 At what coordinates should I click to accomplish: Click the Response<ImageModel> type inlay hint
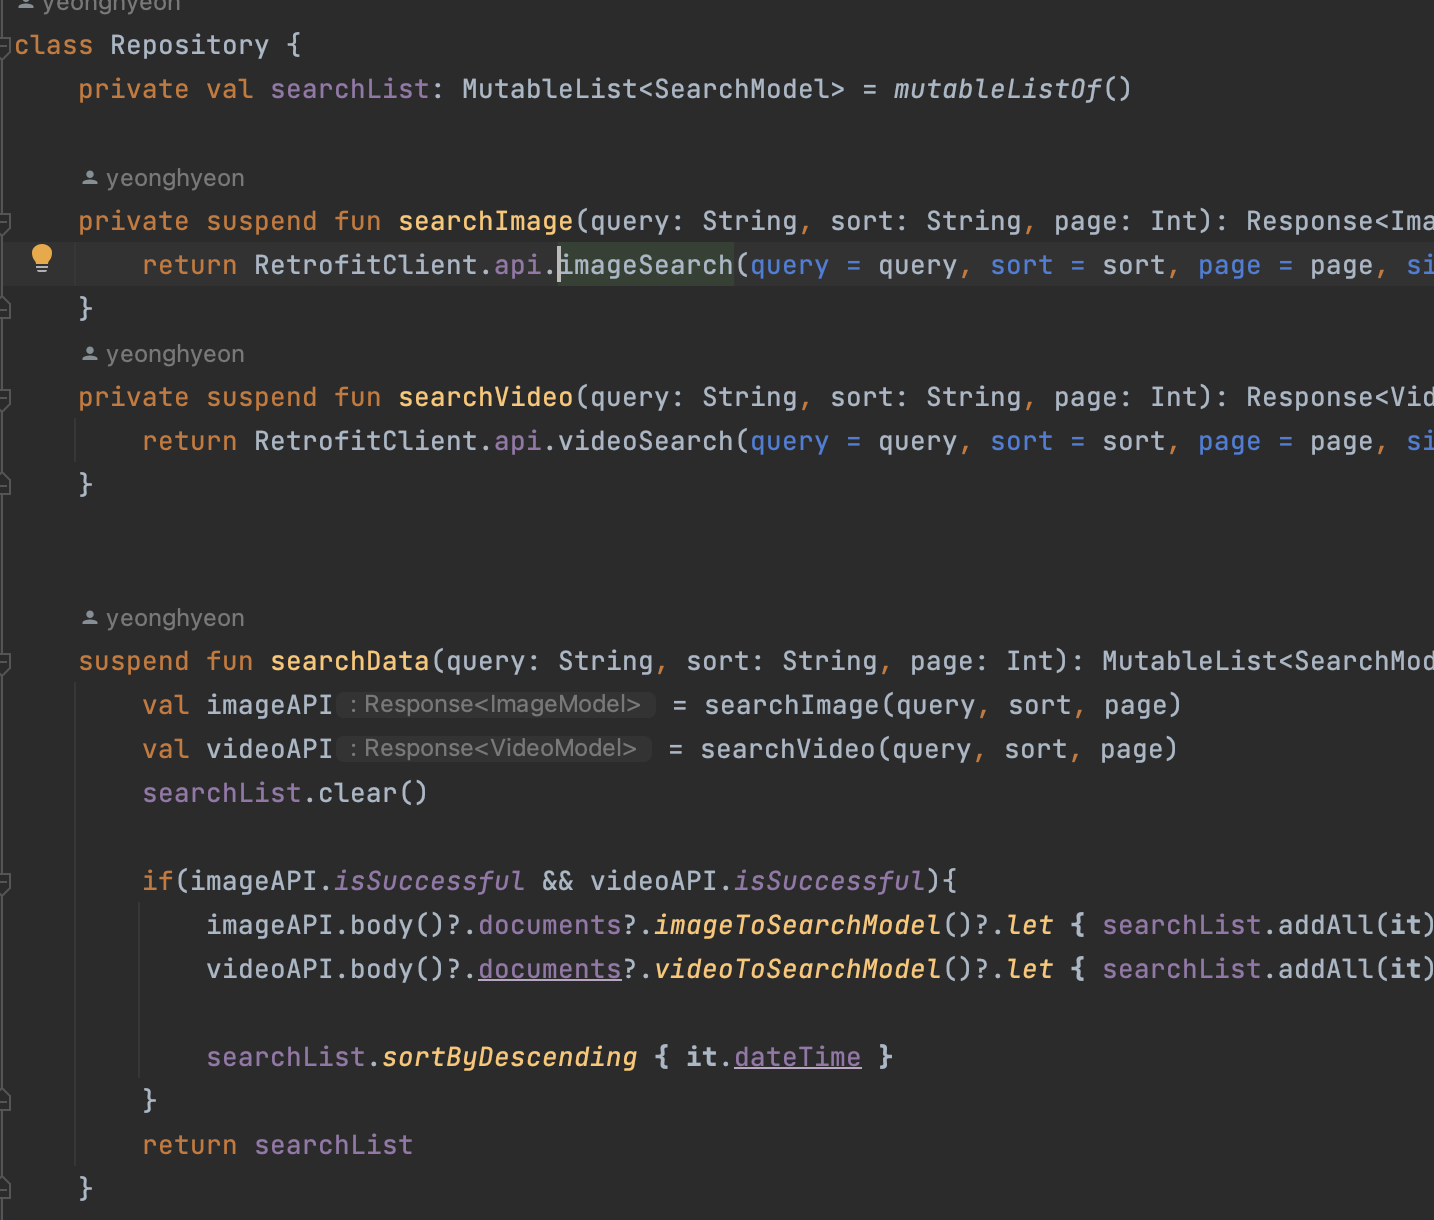(496, 705)
